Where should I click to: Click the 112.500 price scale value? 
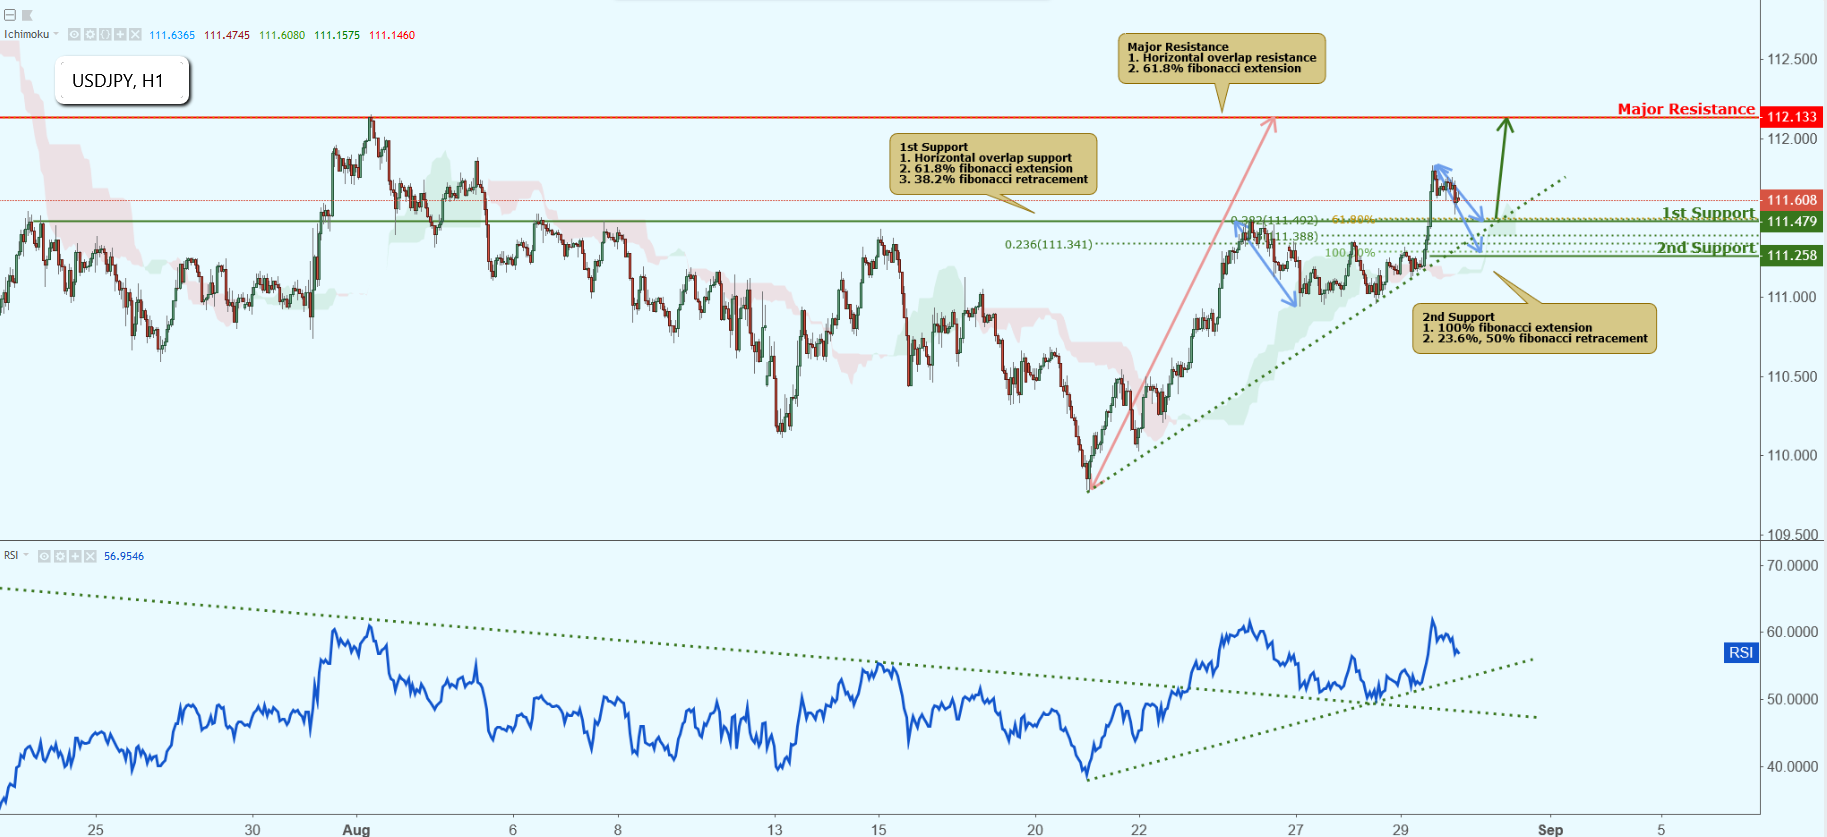pyautogui.click(x=1792, y=59)
